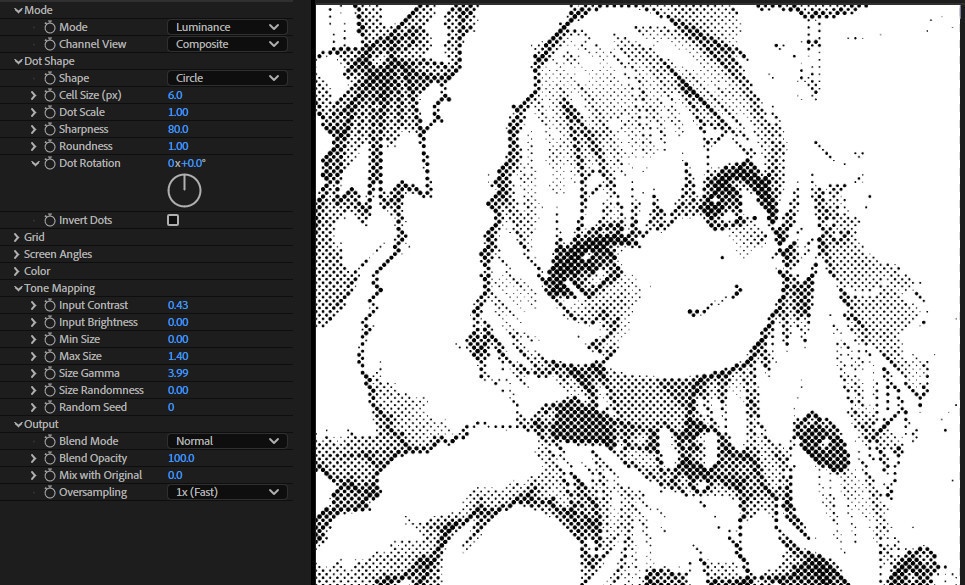Click Mix with Original value 0.0

(x=175, y=476)
